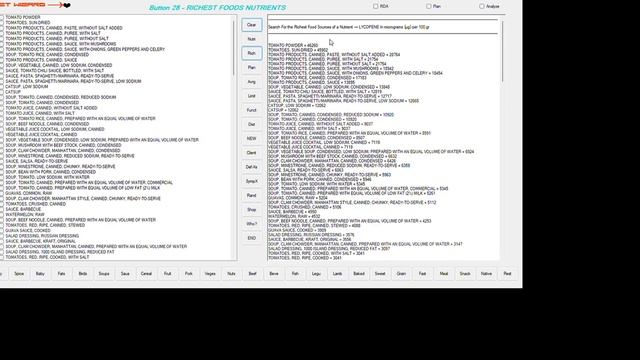This screenshot has height=360, width=640.
Task: Select SAUCE, SALSA, READY-TO-SERVE in left list
Action: [36, 161]
